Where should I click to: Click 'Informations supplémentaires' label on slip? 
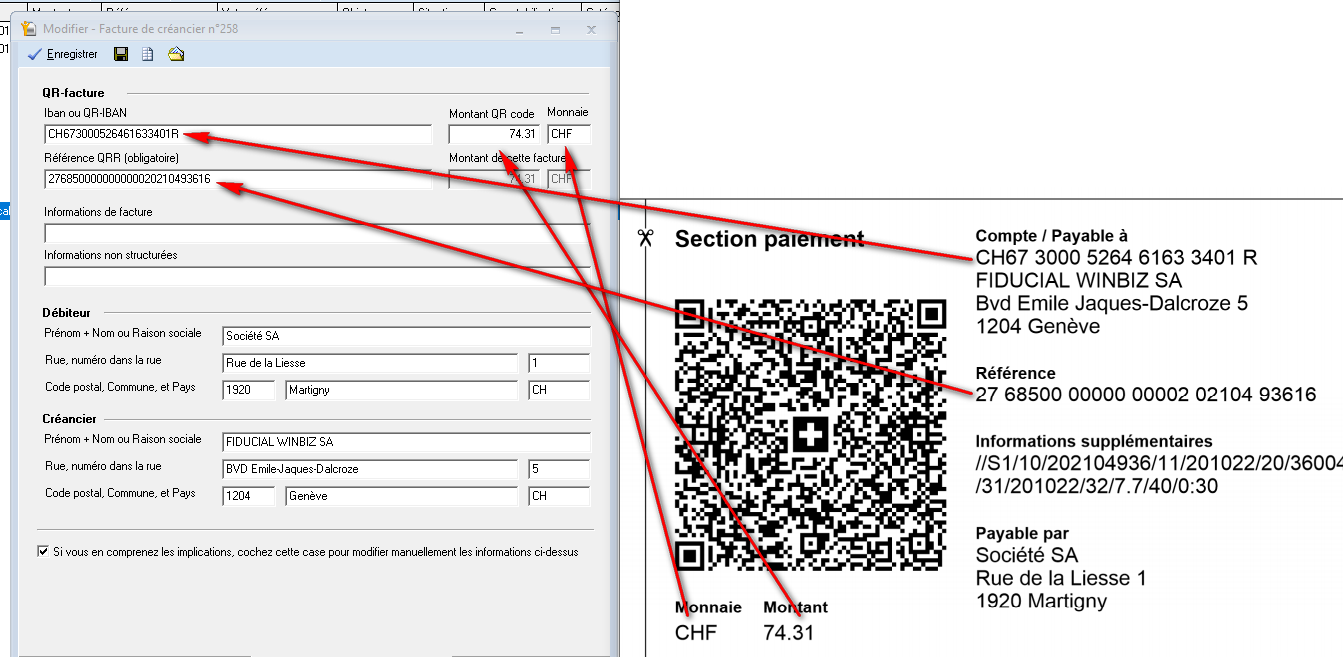(1094, 442)
